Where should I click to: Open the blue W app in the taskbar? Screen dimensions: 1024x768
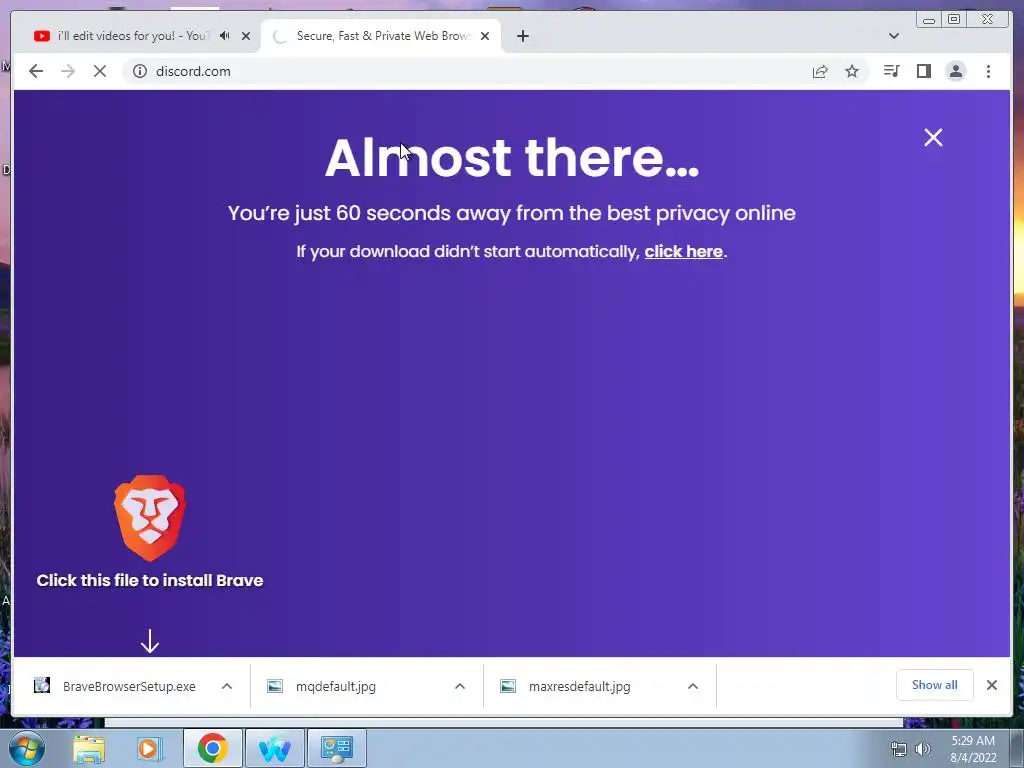(274, 748)
